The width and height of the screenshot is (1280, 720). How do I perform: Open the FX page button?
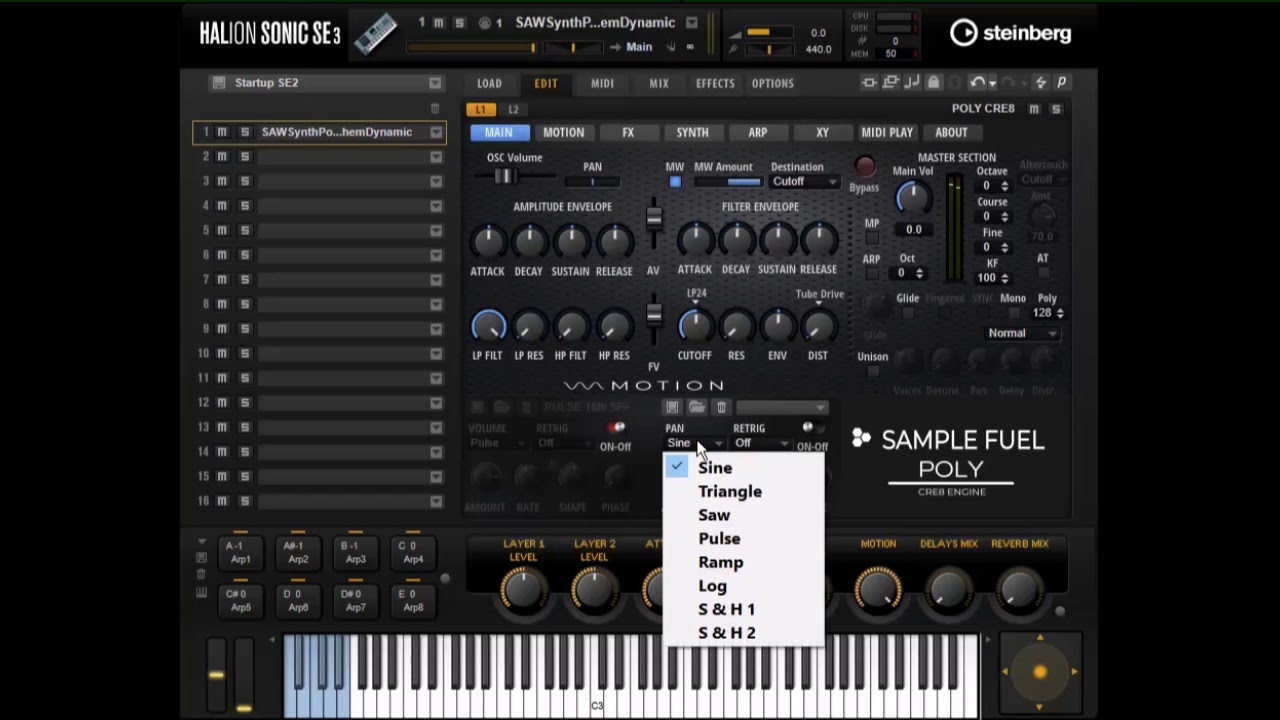(x=628, y=132)
